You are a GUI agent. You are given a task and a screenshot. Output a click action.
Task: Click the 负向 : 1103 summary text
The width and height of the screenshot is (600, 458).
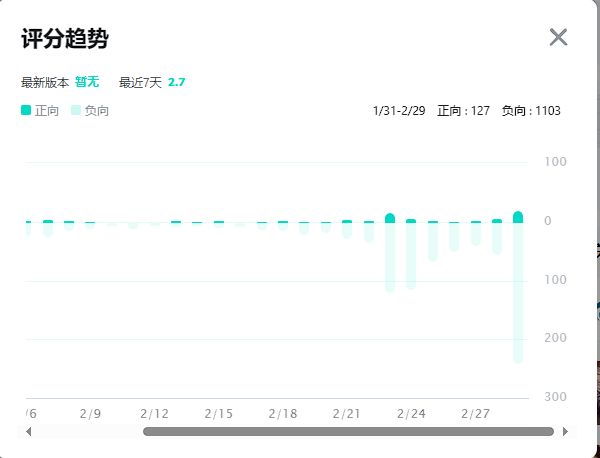[531, 111]
